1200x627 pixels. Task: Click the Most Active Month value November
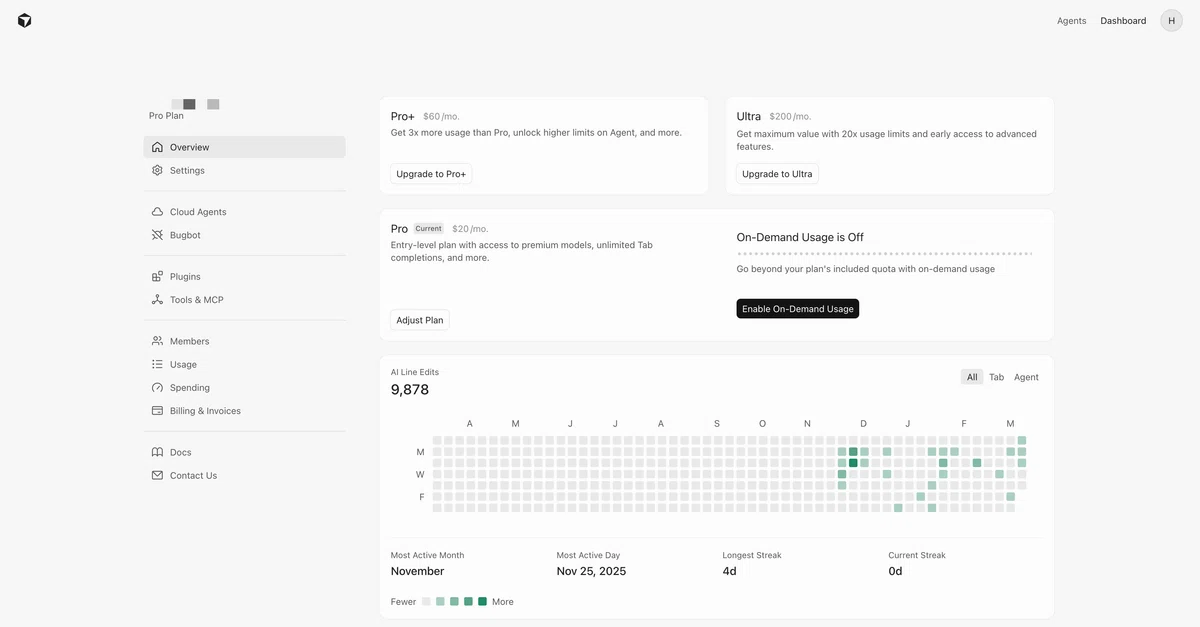tap(418, 571)
